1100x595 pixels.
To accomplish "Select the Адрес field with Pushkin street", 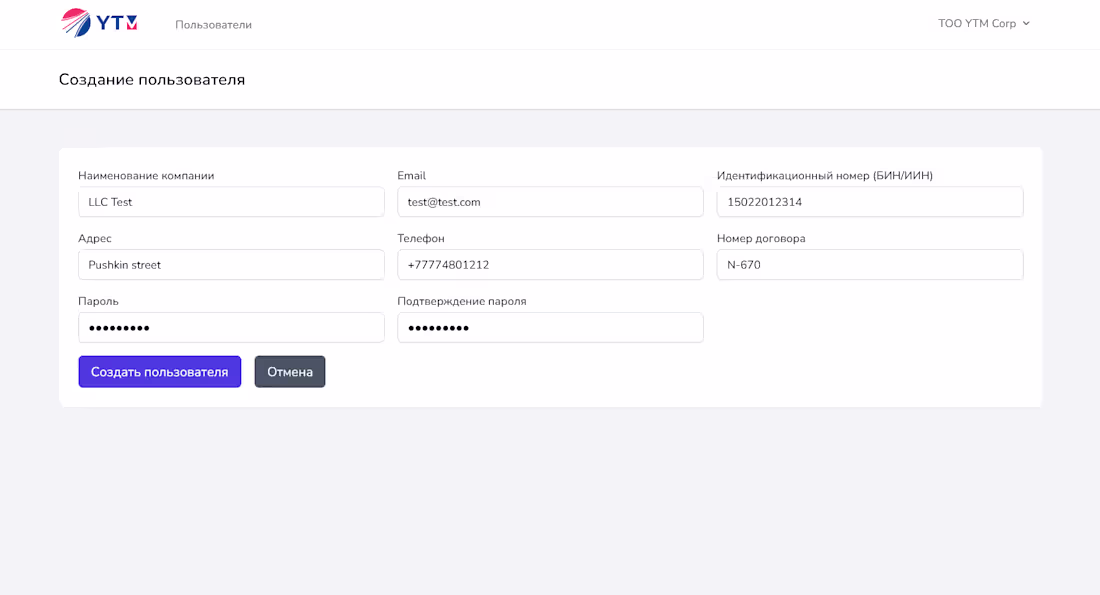I will 231,264.
